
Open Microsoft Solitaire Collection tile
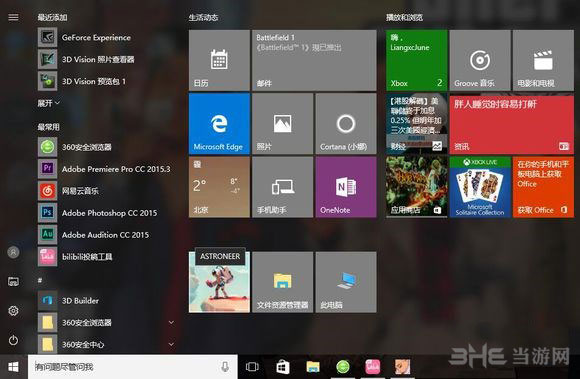click(x=480, y=187)
